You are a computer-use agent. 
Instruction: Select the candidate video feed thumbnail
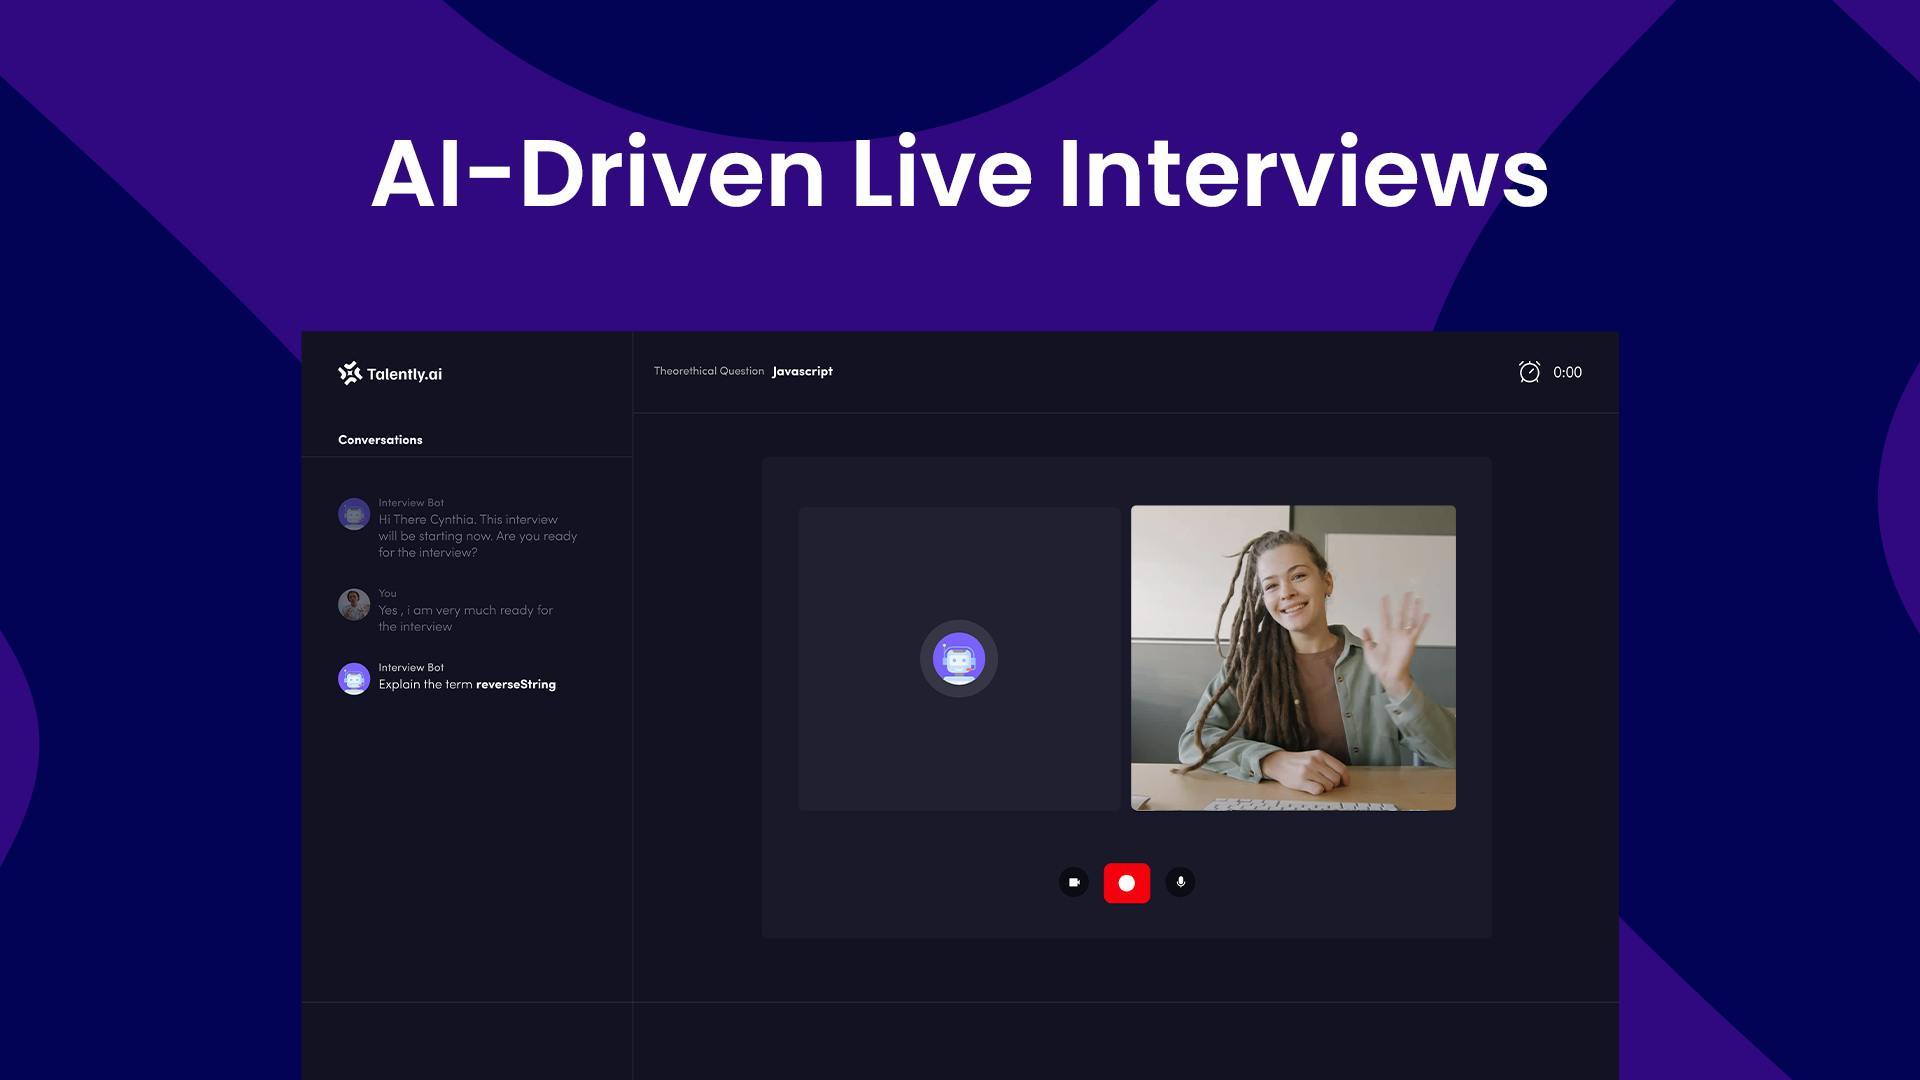(x=1292, y=657)
